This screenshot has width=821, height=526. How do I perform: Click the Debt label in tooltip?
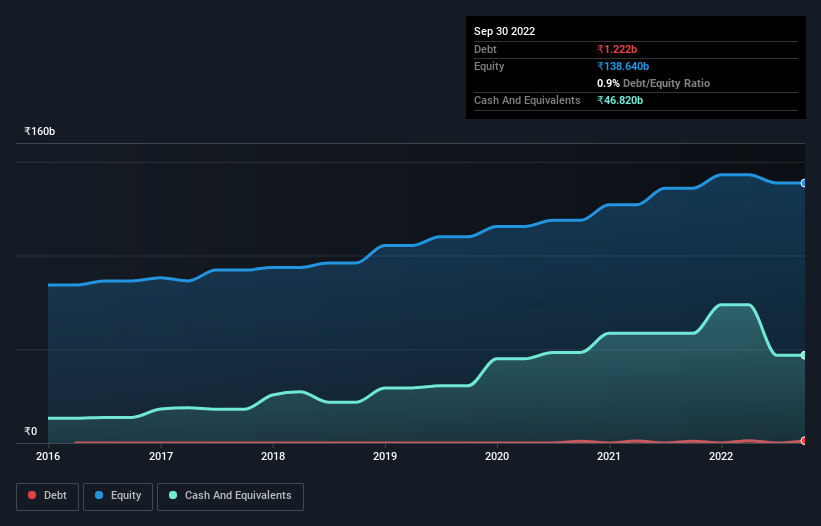pos(485,49)
